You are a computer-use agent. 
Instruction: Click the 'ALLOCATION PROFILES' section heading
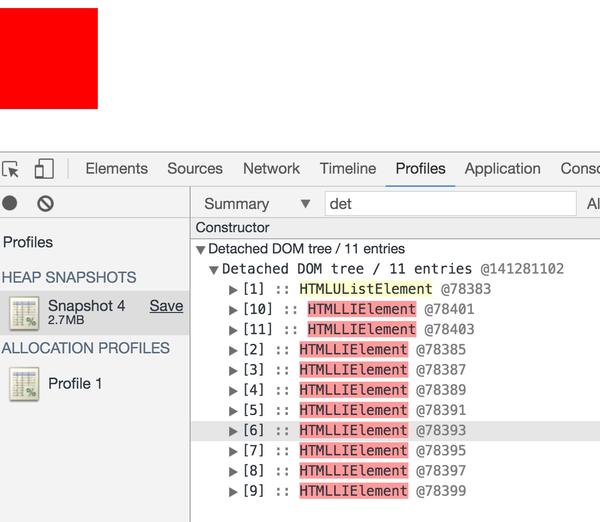86,348
